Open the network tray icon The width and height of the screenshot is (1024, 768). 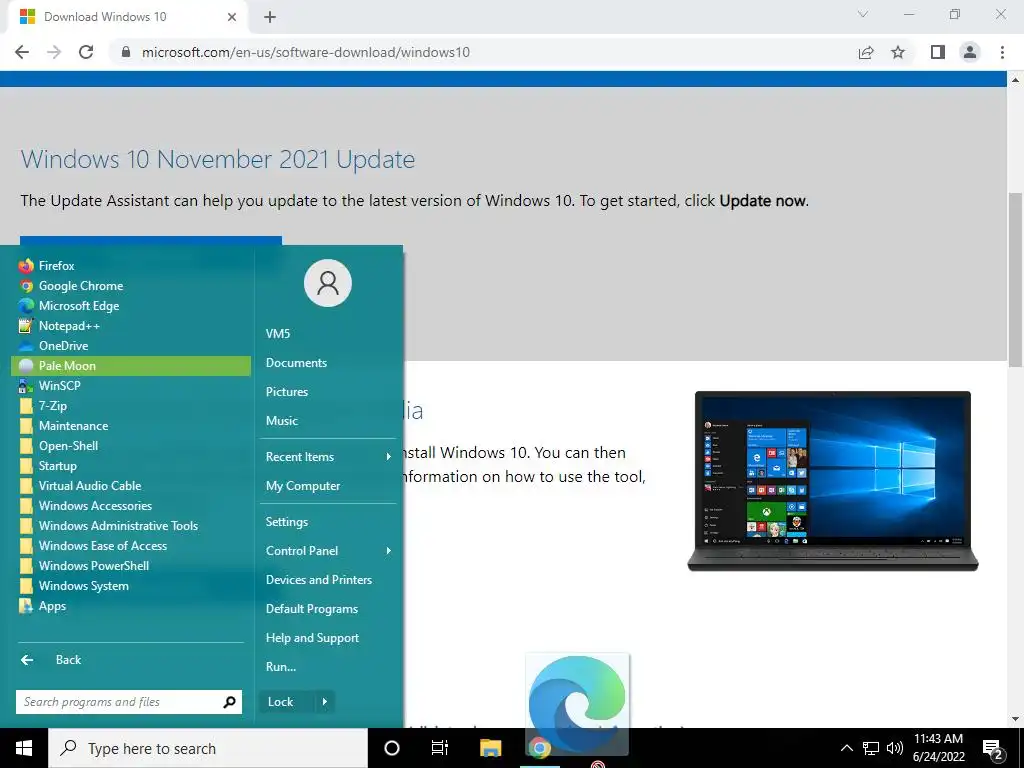click(x=871, y=748)
